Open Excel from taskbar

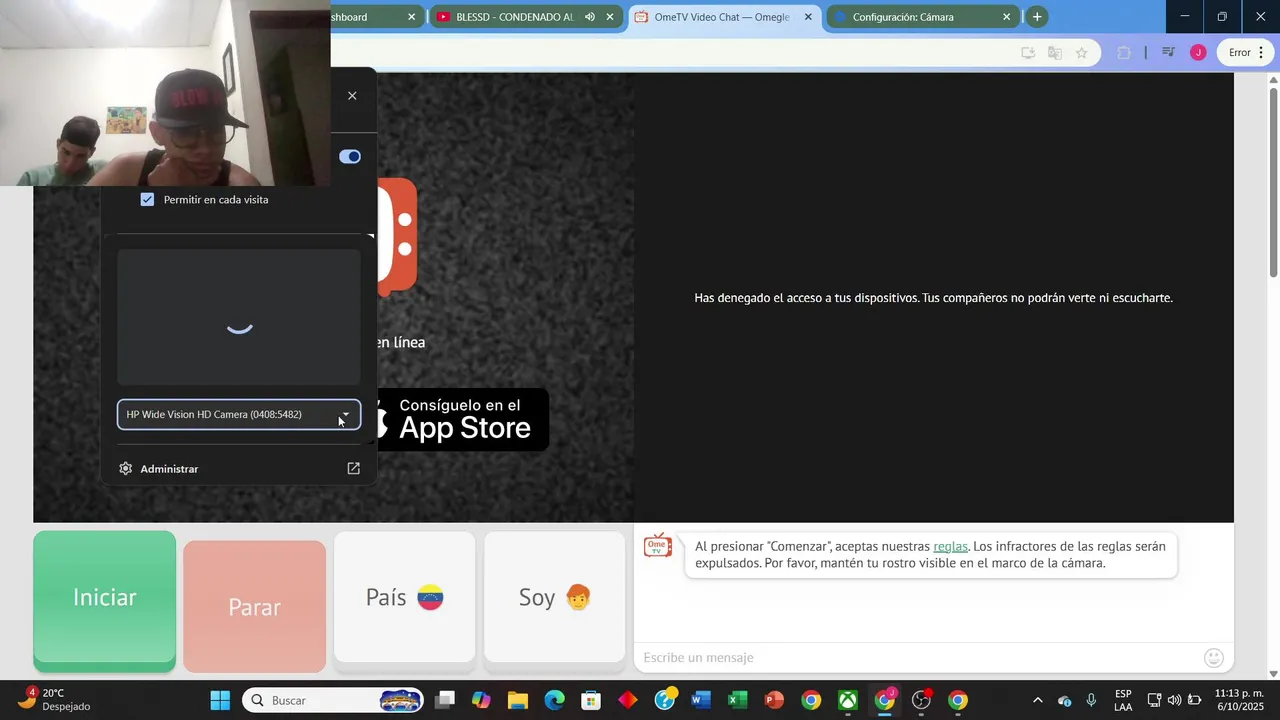click(x=738, y=700)
